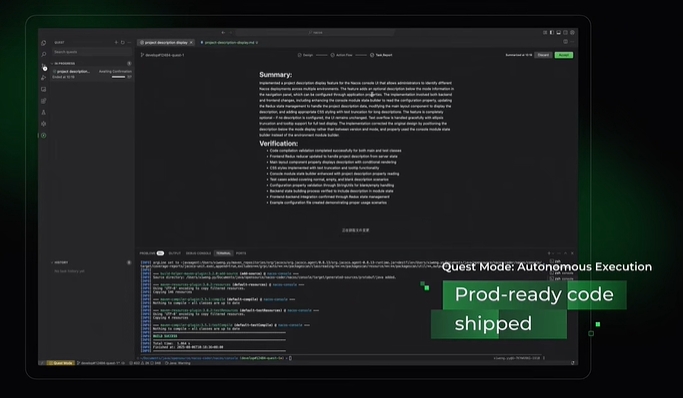Open the Explorer files icon in activity bar
683x398 pixels.
[x=44, y=43]
